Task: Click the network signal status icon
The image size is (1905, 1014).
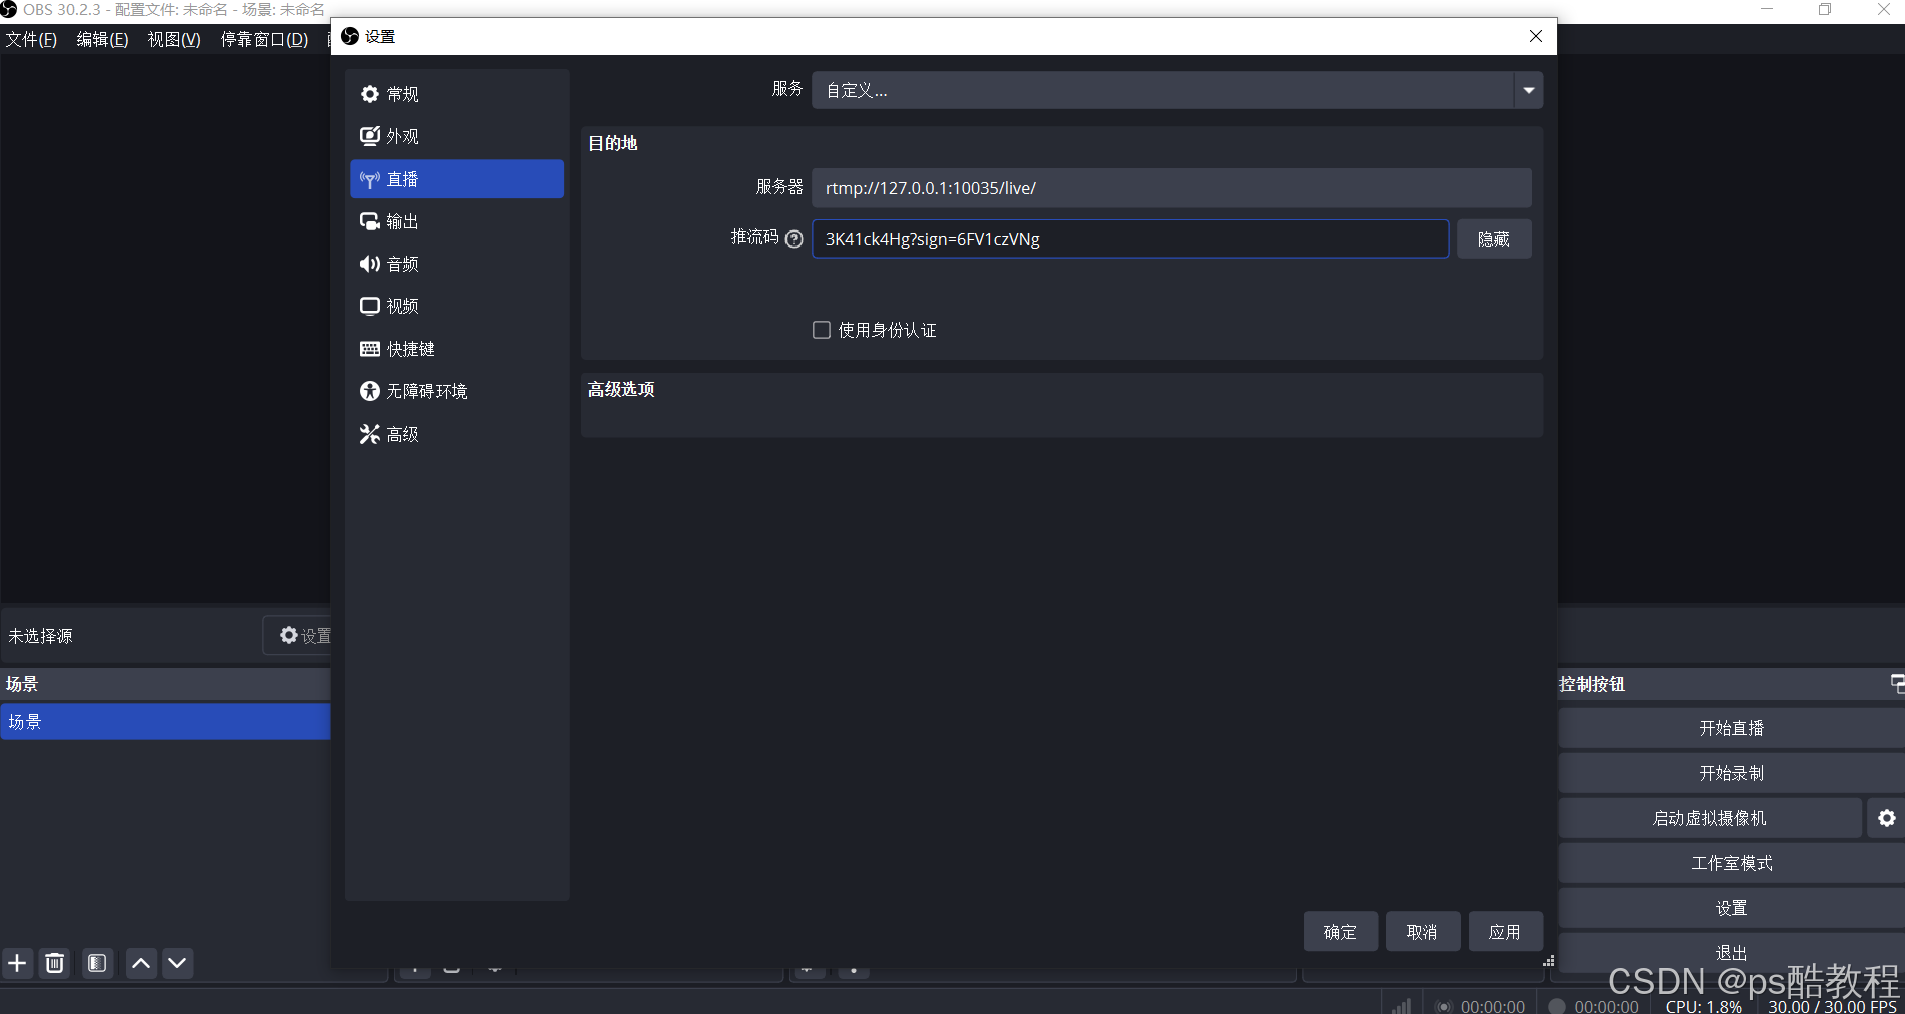Action: click(x=1401, y=1006)
